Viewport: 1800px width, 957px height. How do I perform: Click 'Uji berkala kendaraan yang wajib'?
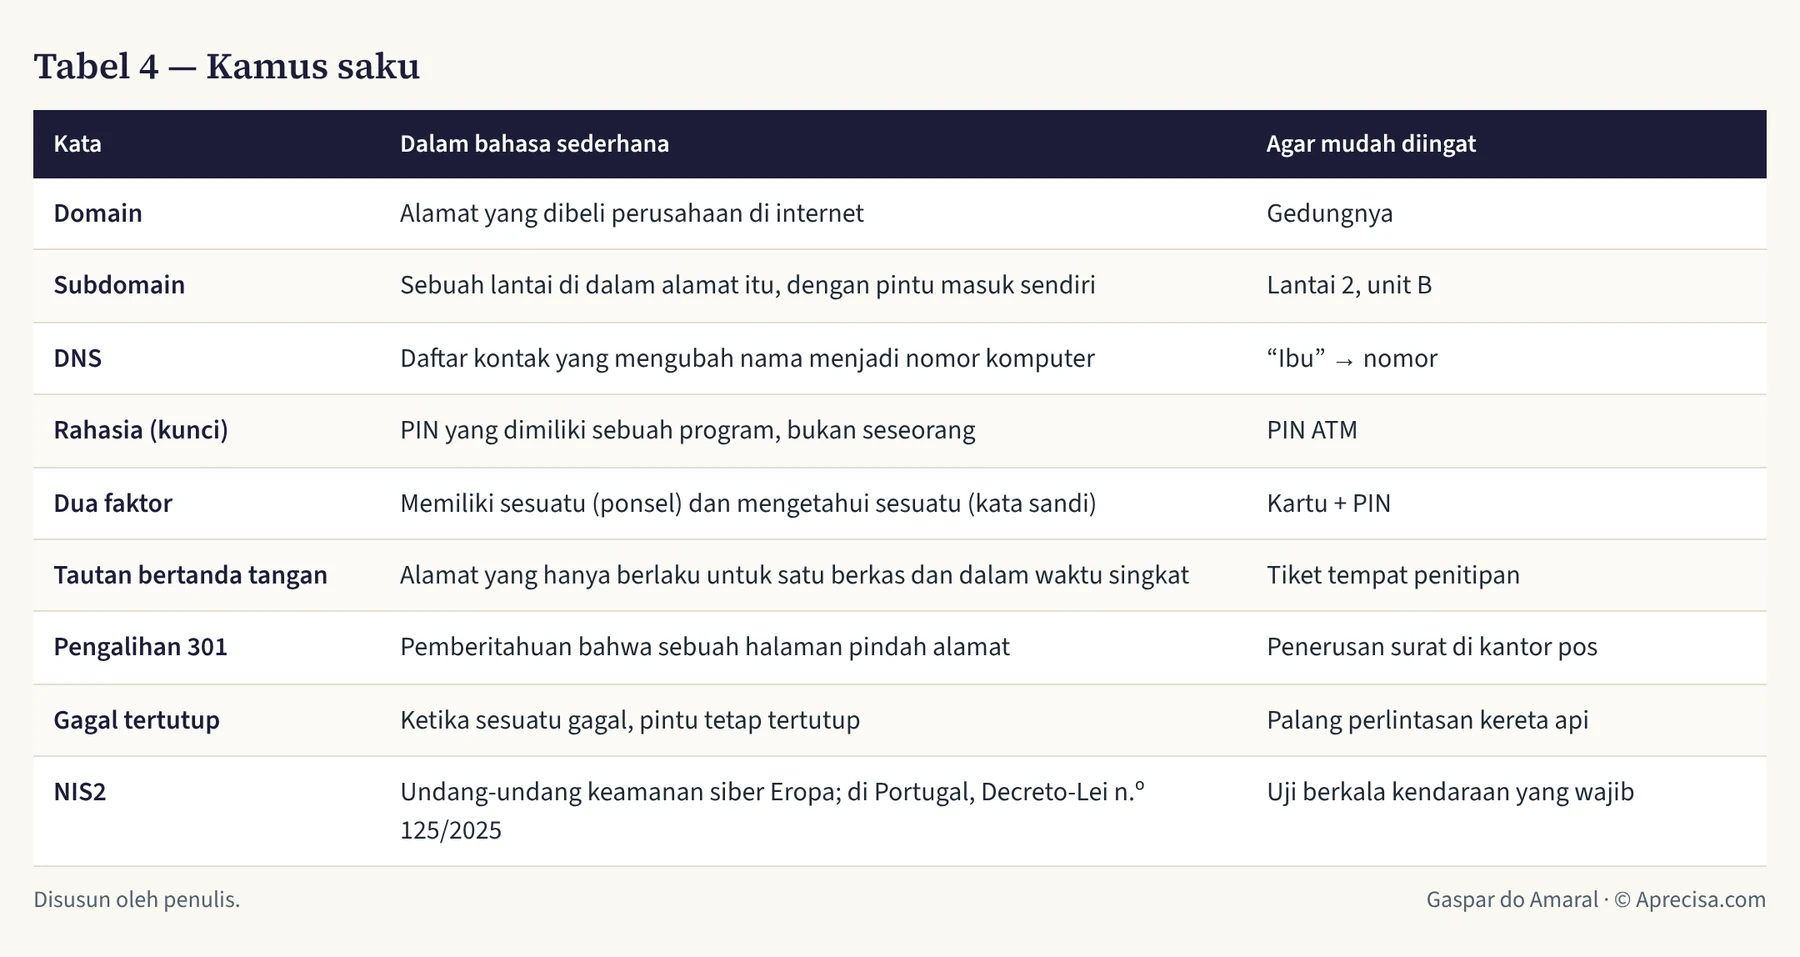(x=1450, y=792)
